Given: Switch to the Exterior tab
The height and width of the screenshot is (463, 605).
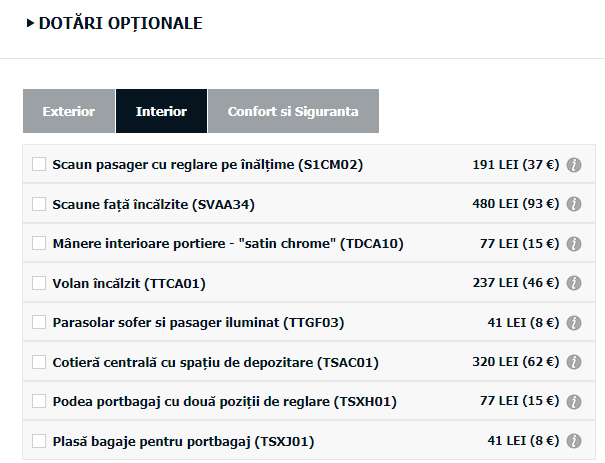Looking at the screenshot, I should [x=69, y=111].
